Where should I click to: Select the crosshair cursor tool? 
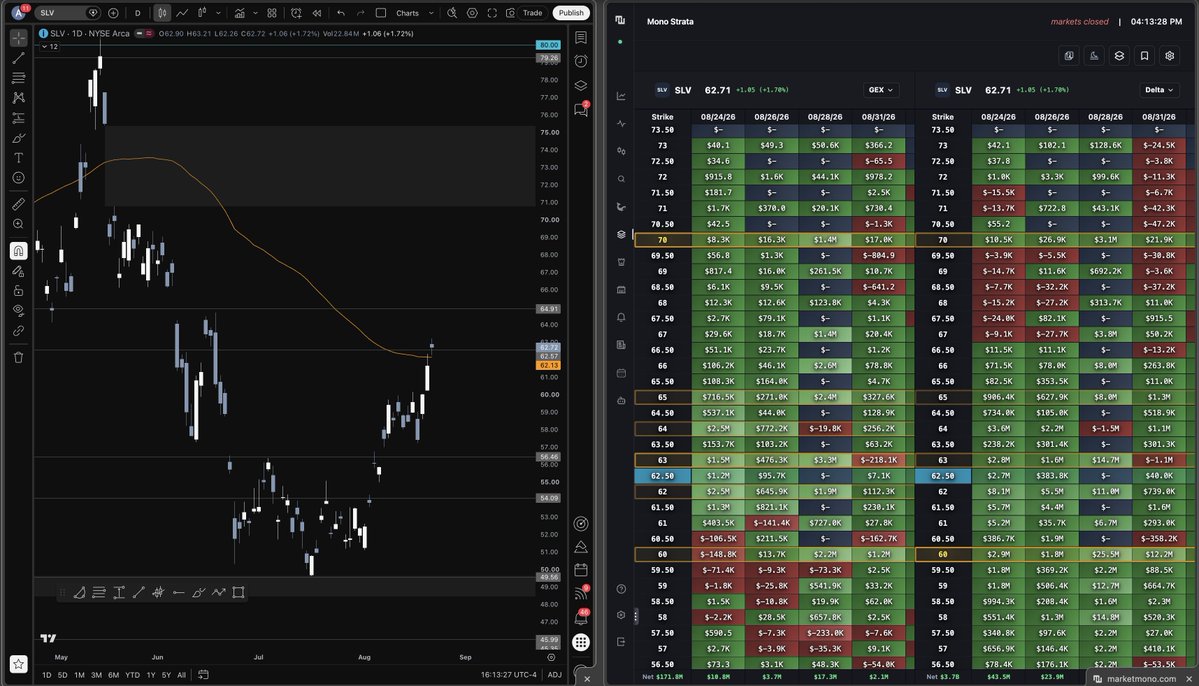18,37
